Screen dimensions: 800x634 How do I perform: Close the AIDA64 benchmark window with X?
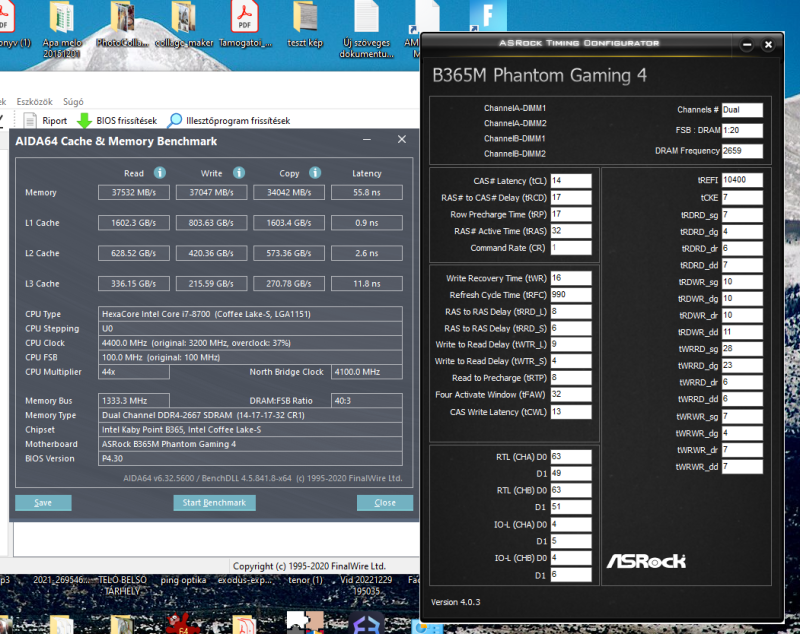pyautogui.click(x=402, y=139)
